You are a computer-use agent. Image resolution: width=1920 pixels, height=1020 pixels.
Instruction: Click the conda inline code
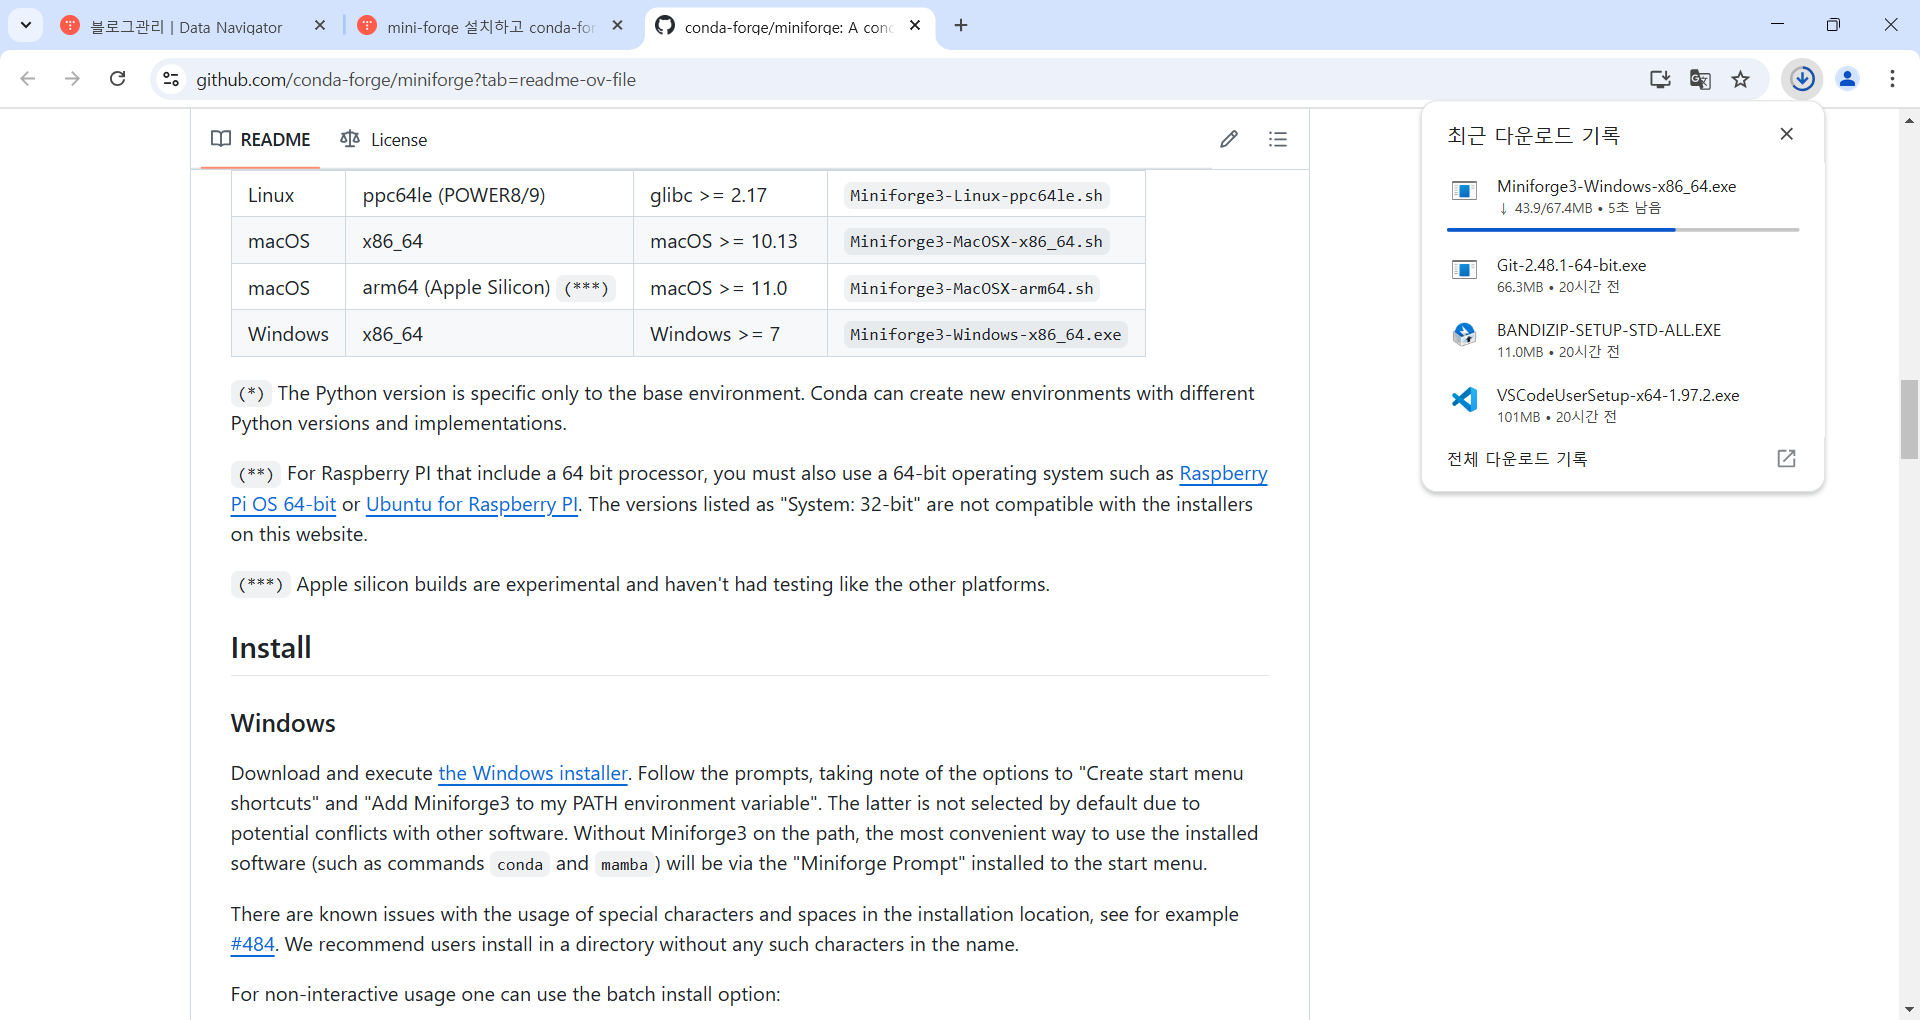point(520,865)
